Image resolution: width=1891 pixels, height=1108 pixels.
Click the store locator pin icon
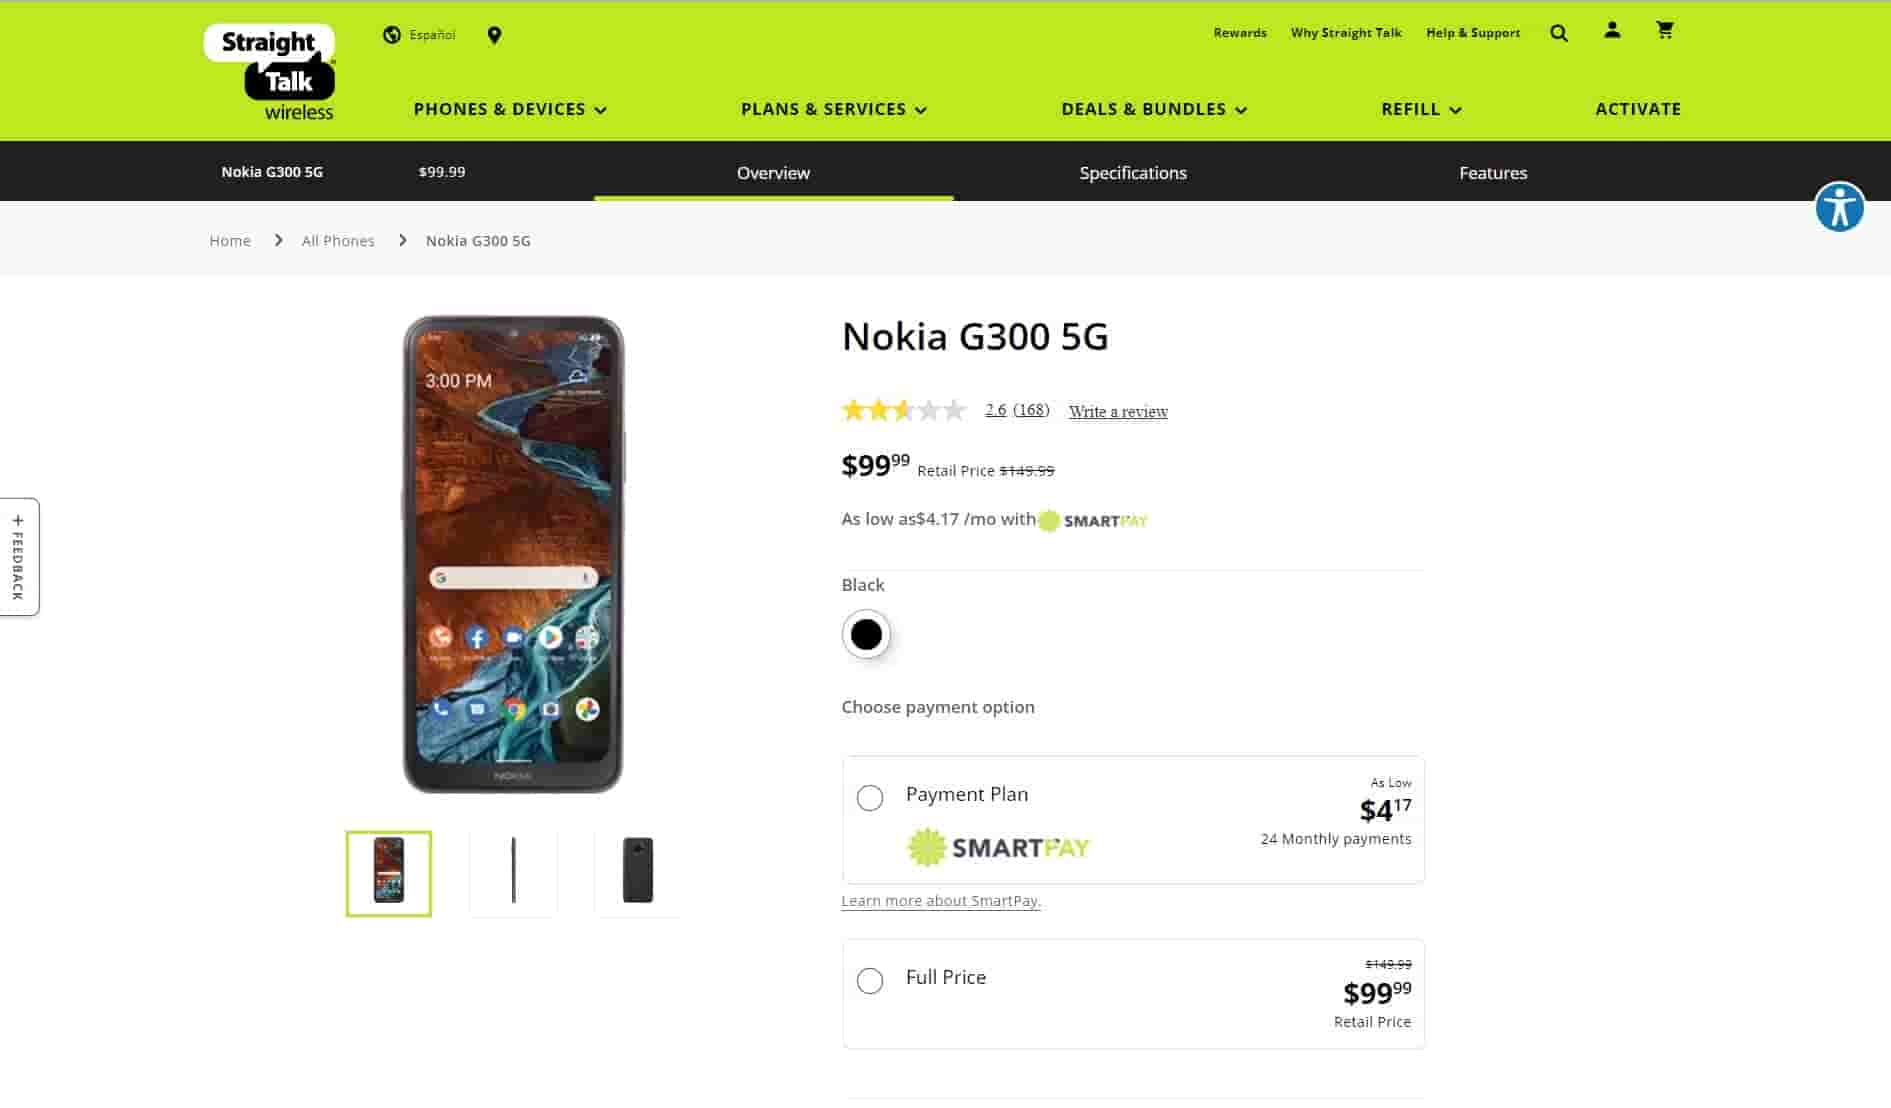click(x=494, y=34)
